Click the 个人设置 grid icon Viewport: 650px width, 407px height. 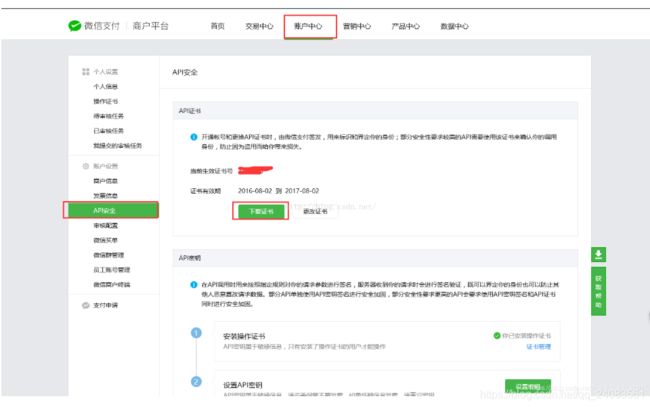pos(86,72)
